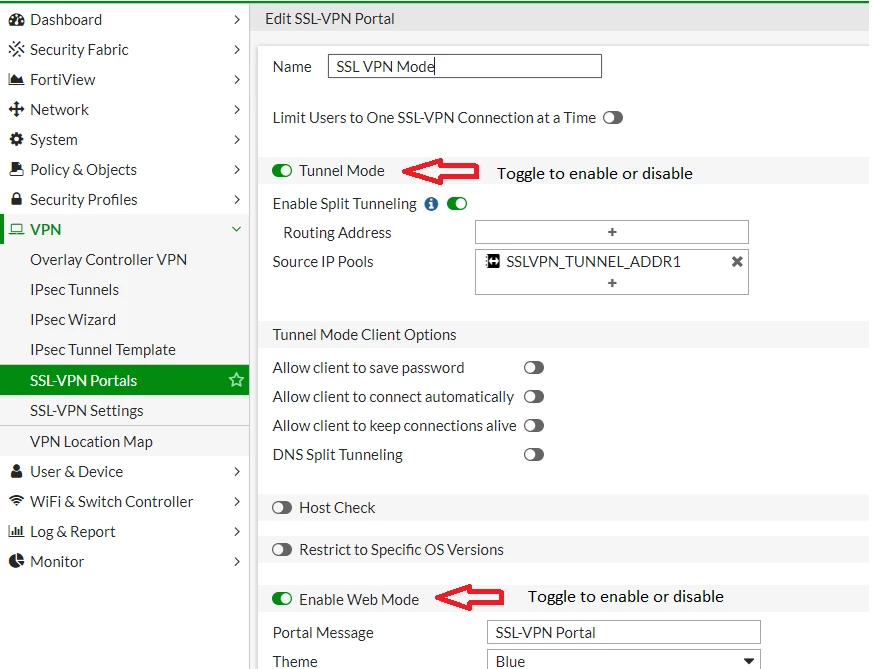Viewport: 872px width, 669px height.
Task: Toggle Limit Users to One SSL-VPN Connection
Action: pyautogui.click(x=613, y=118)
